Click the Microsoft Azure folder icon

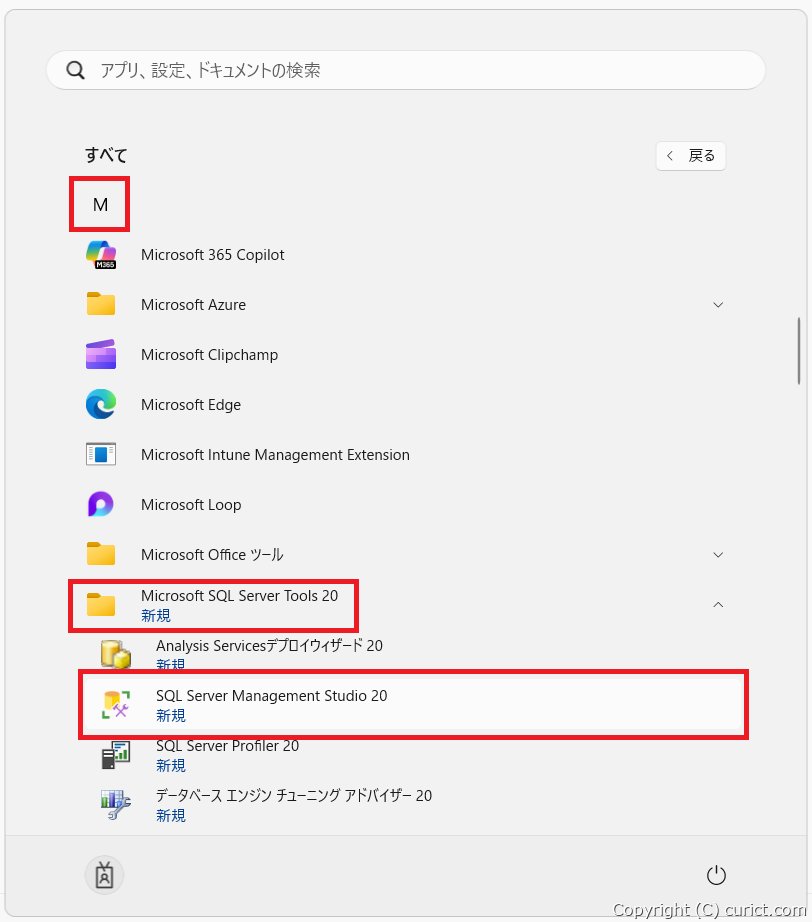tap(101, 304)
